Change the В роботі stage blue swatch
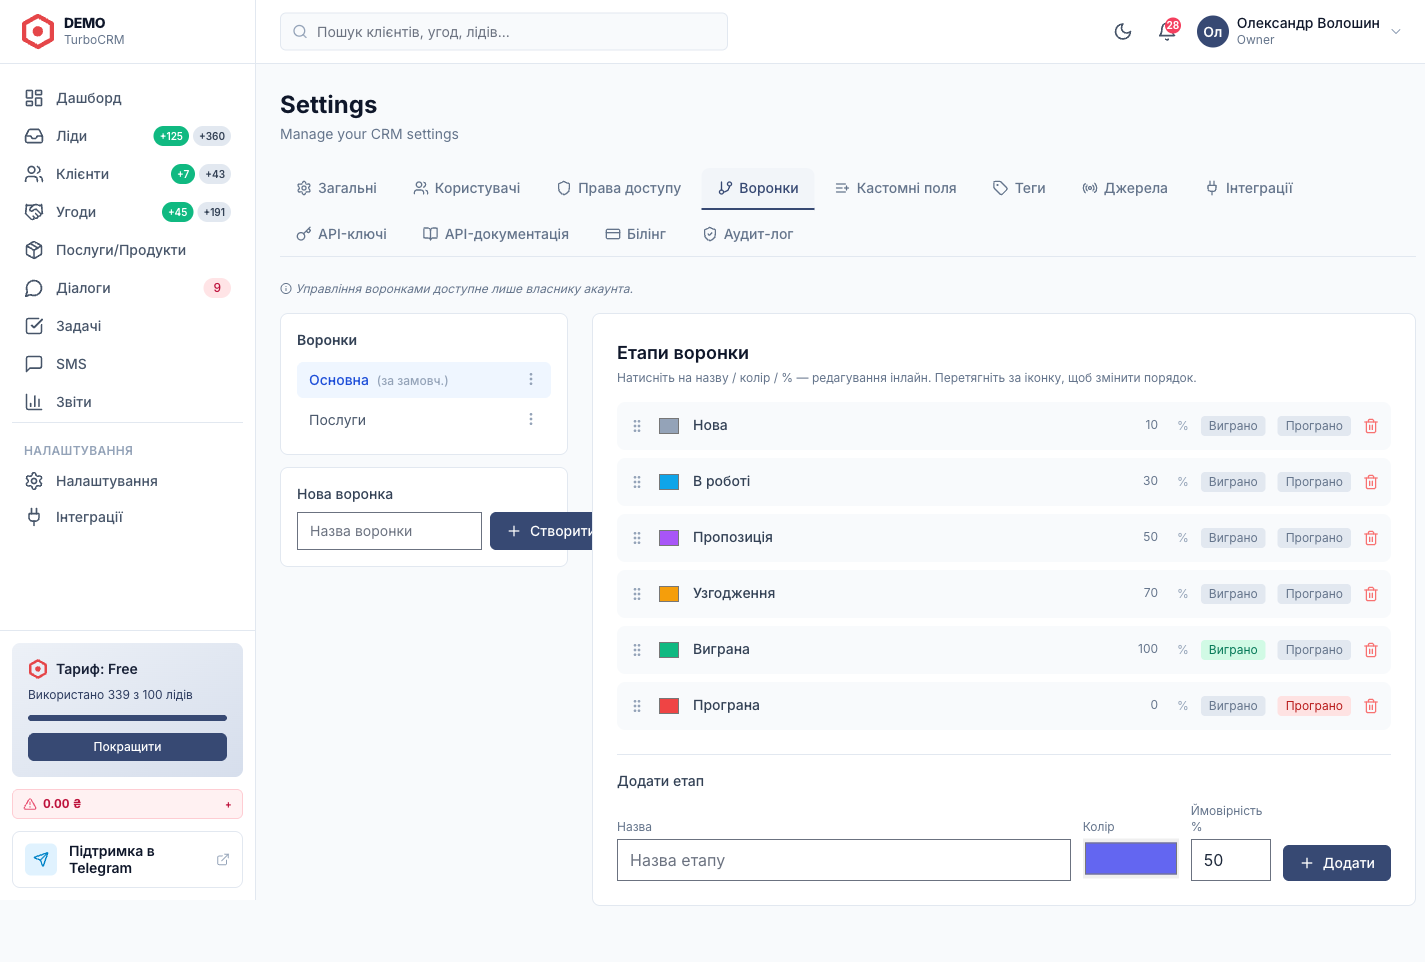The height and width of the screenshot is (962, 1425). click(x=669, y=482)
